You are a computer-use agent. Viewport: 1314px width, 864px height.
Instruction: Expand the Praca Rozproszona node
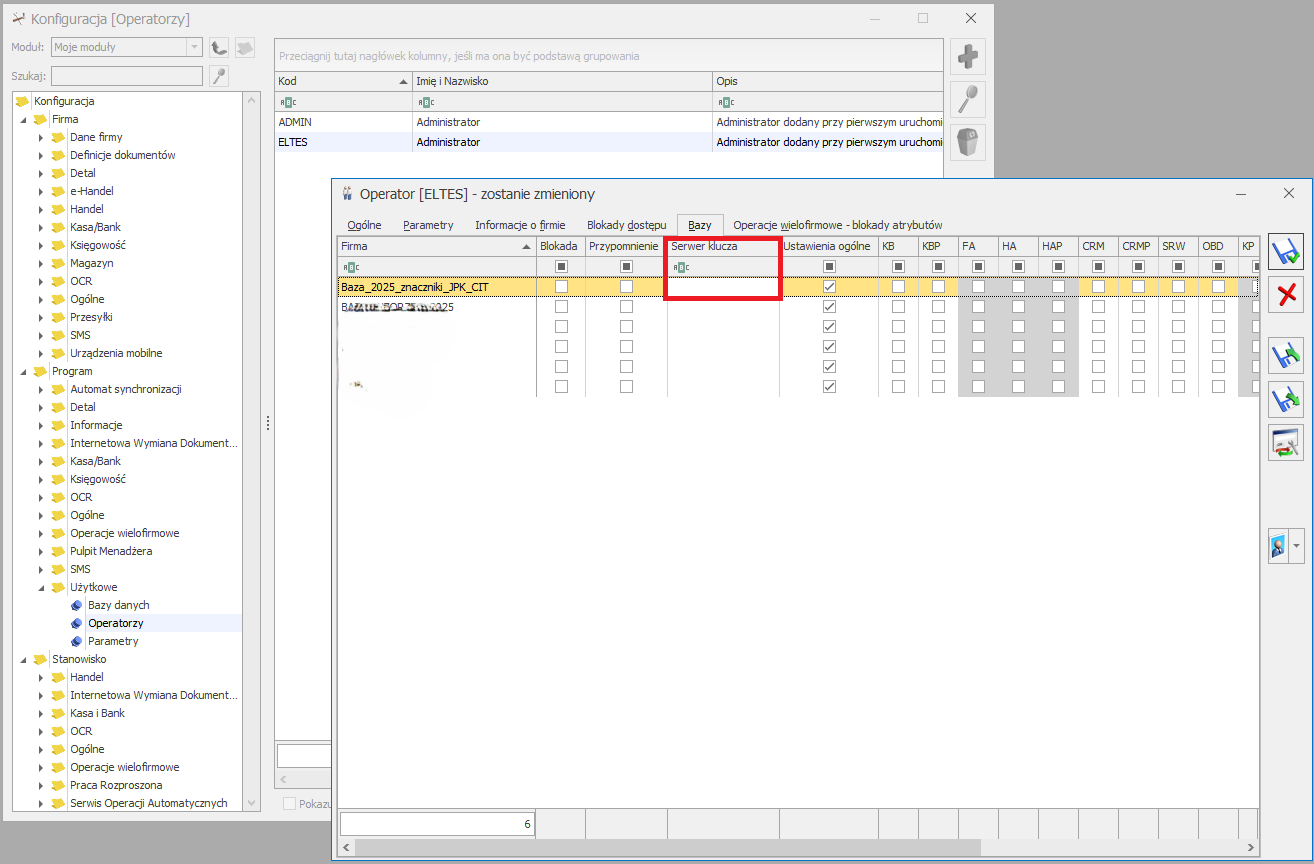click(41, 785)
